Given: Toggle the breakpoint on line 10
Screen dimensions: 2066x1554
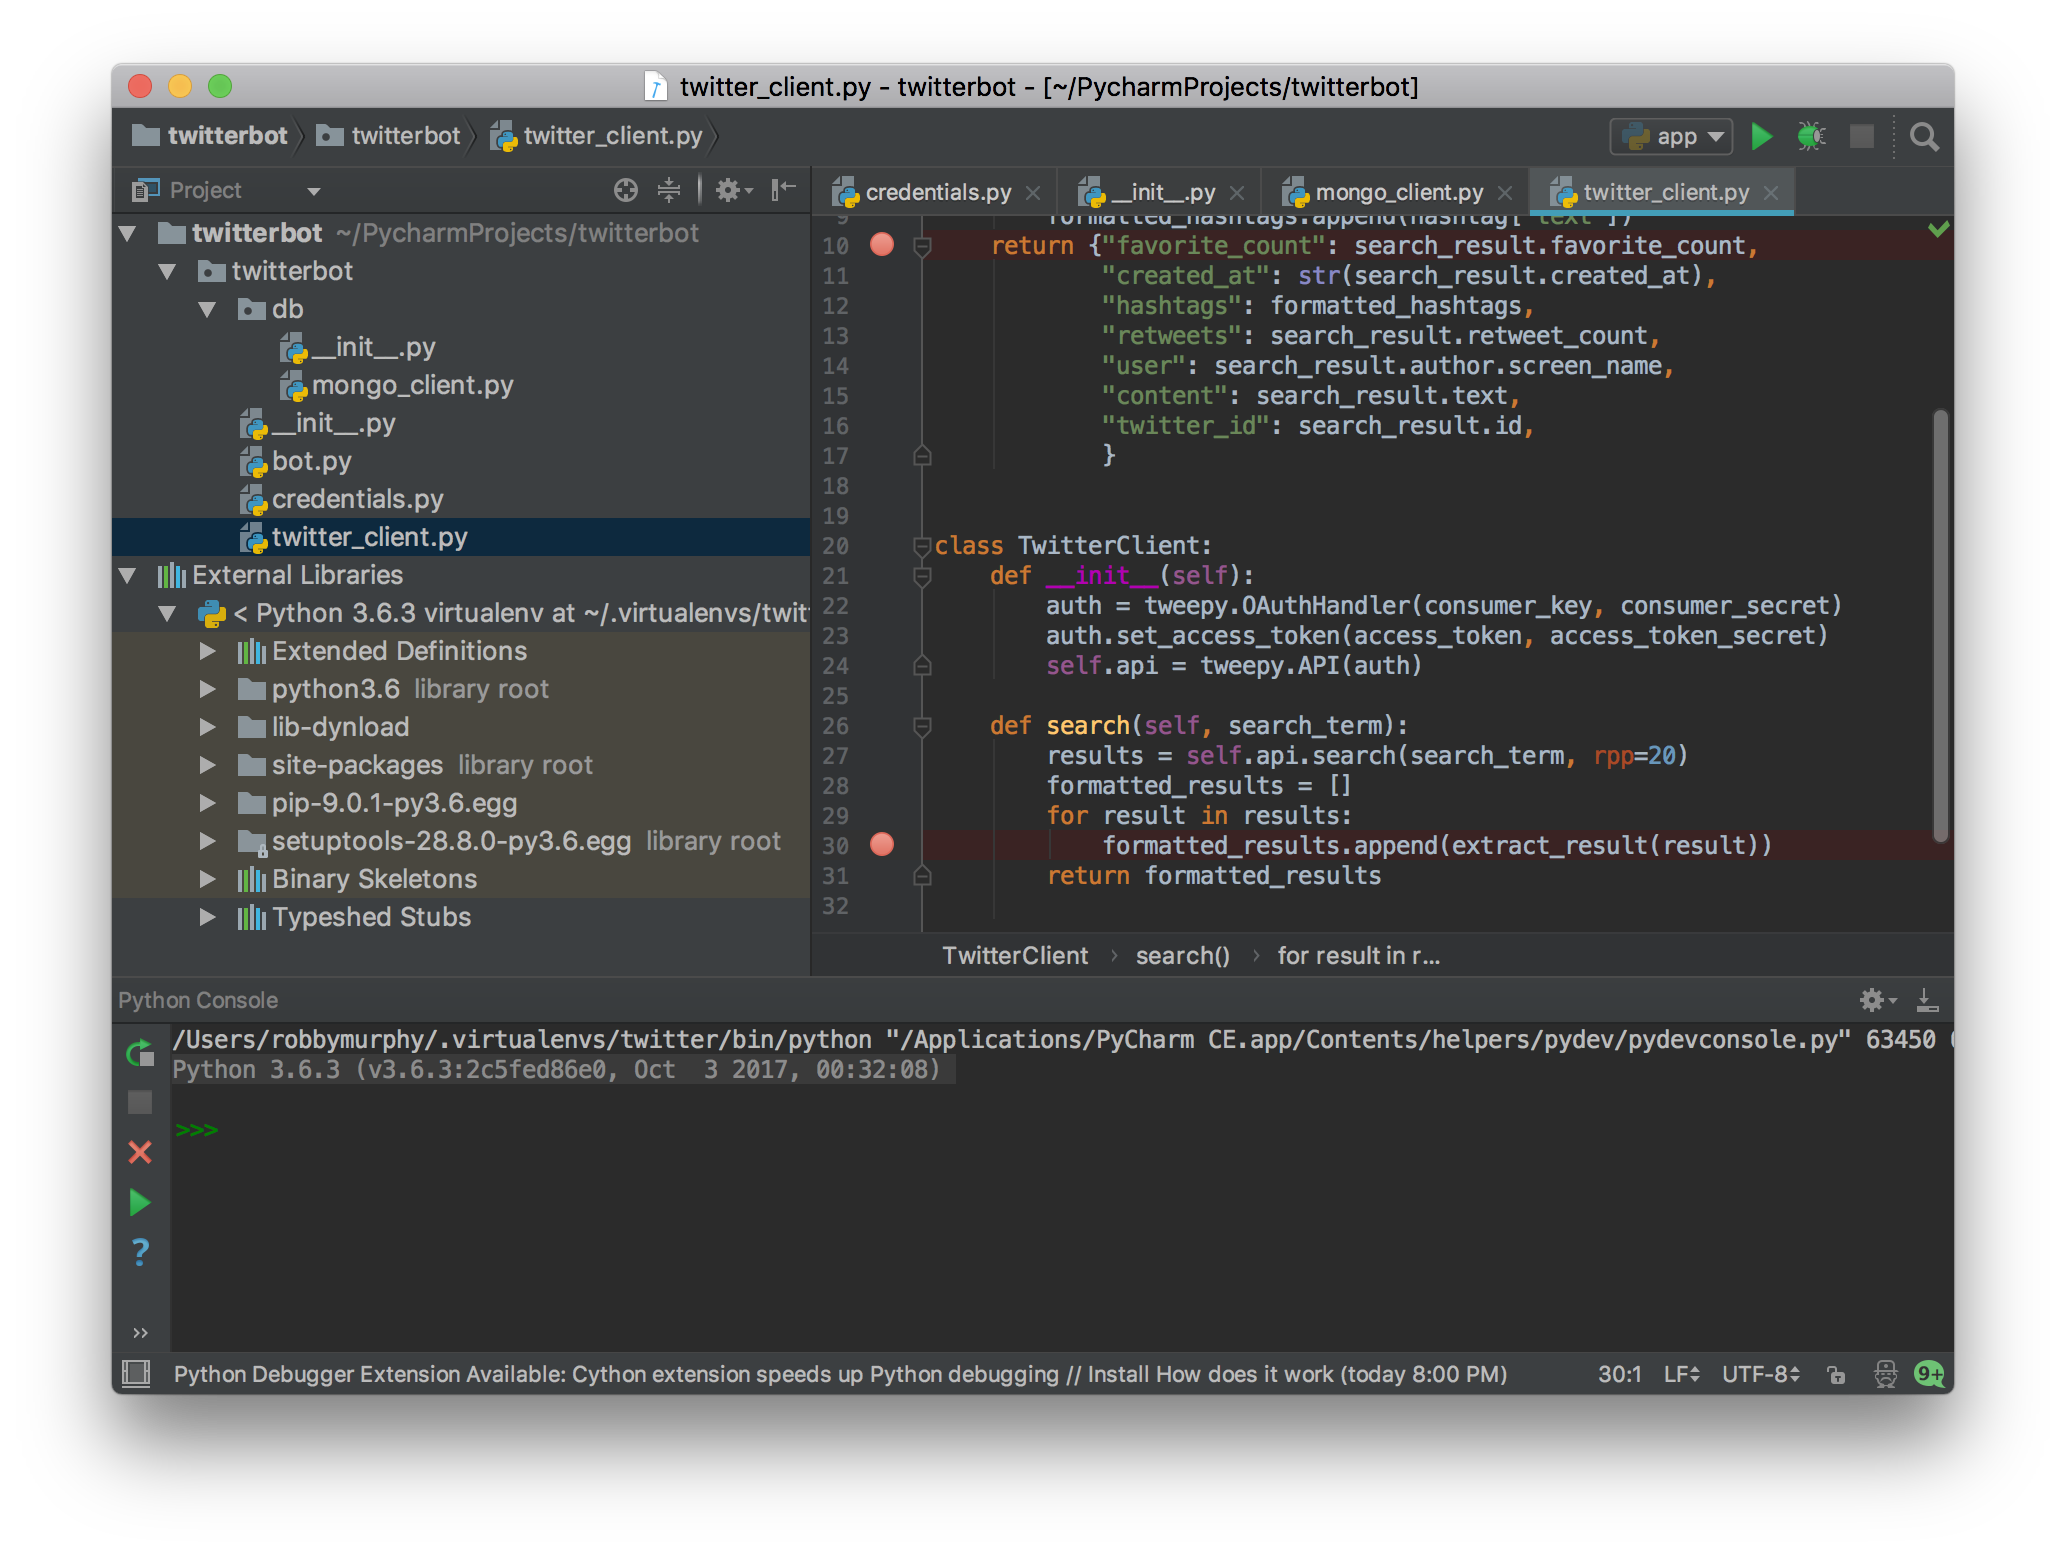Looking at the screenshot, I should [881, 245].
